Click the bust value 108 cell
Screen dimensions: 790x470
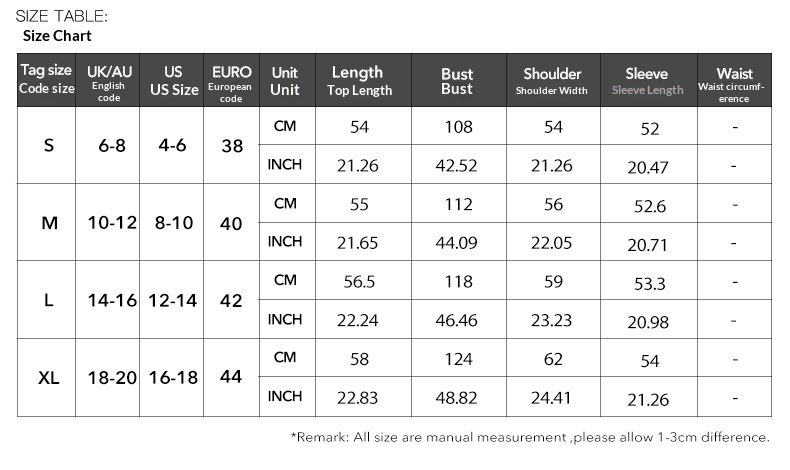click(457, 127)
